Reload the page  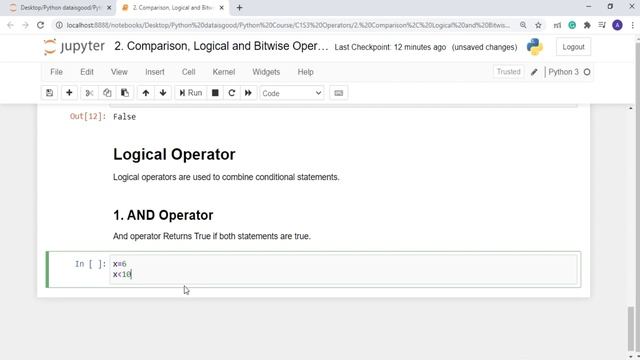tap(40, 25)
